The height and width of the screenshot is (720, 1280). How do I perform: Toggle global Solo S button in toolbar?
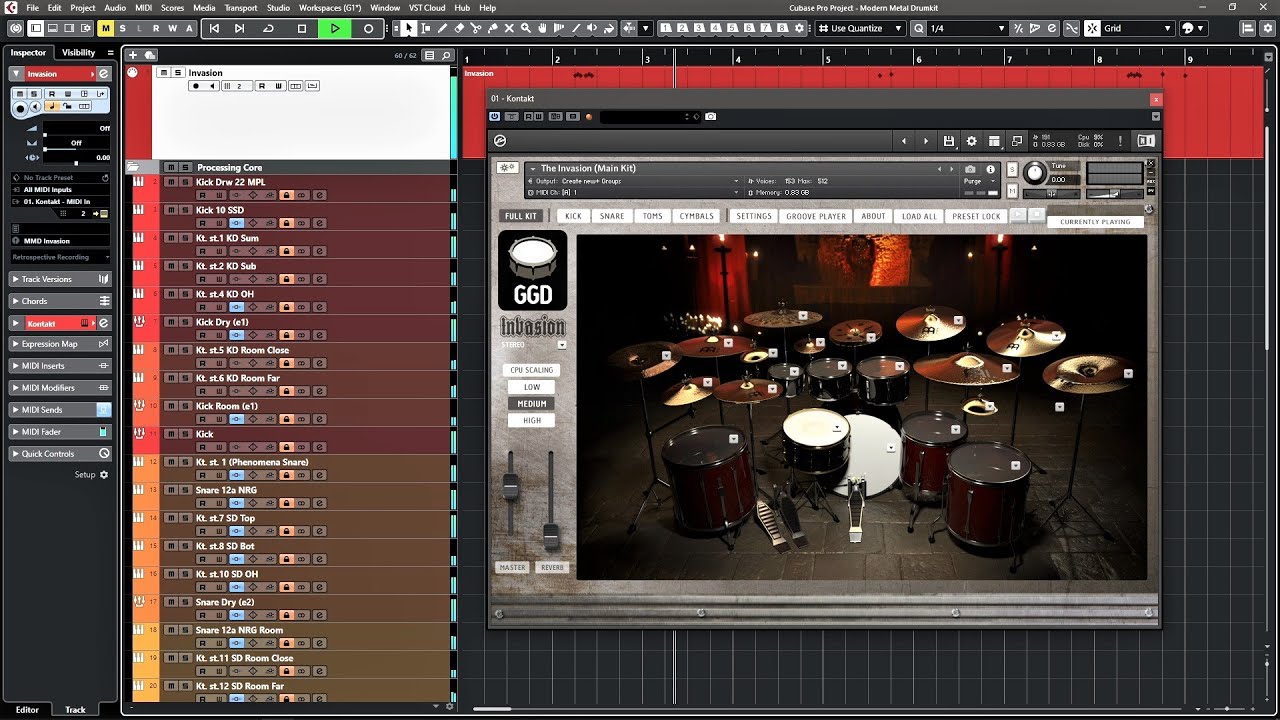[124, 28]
